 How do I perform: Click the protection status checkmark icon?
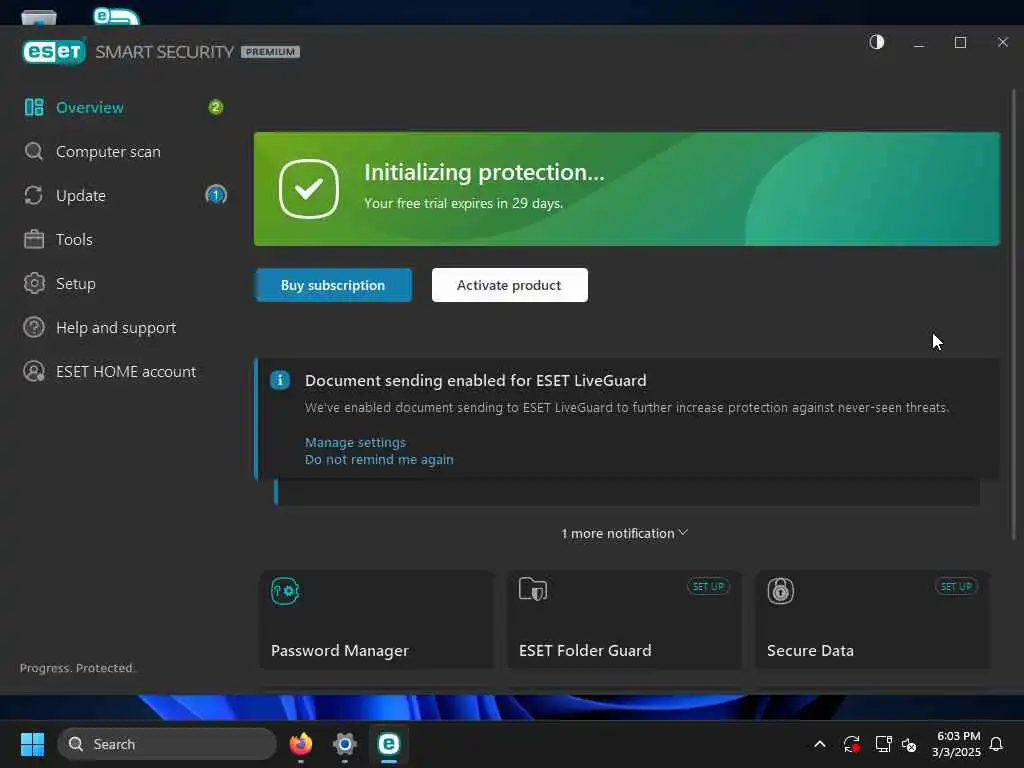point(309,189)
